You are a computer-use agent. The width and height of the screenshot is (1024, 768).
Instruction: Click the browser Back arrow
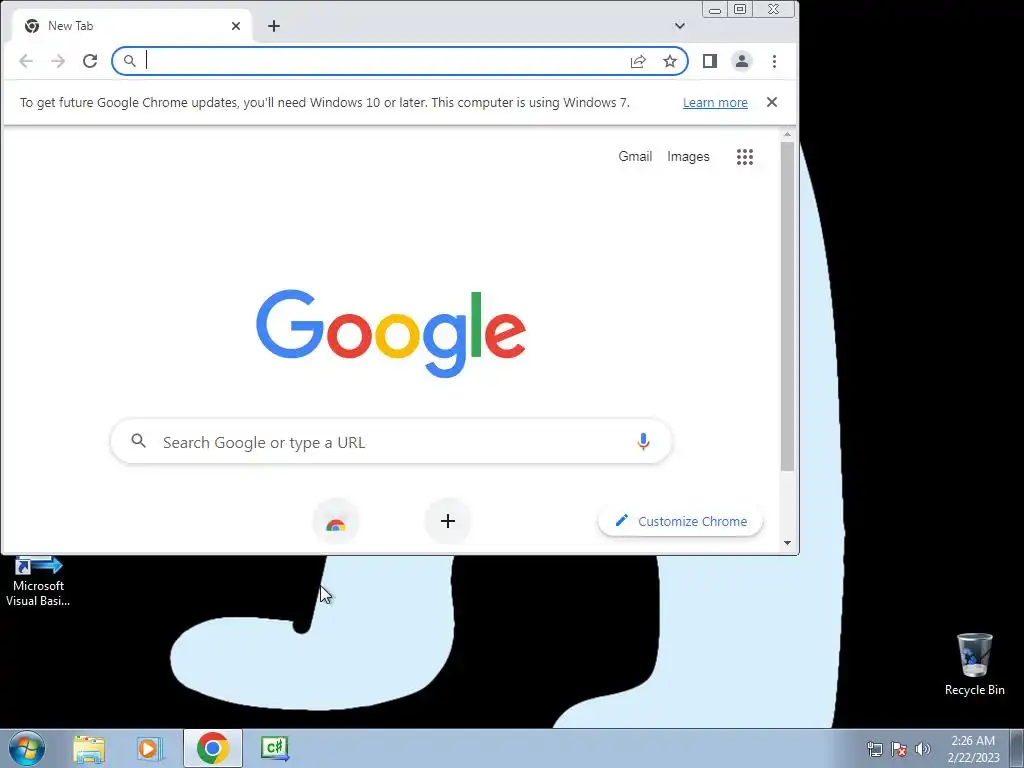[26, 61]
